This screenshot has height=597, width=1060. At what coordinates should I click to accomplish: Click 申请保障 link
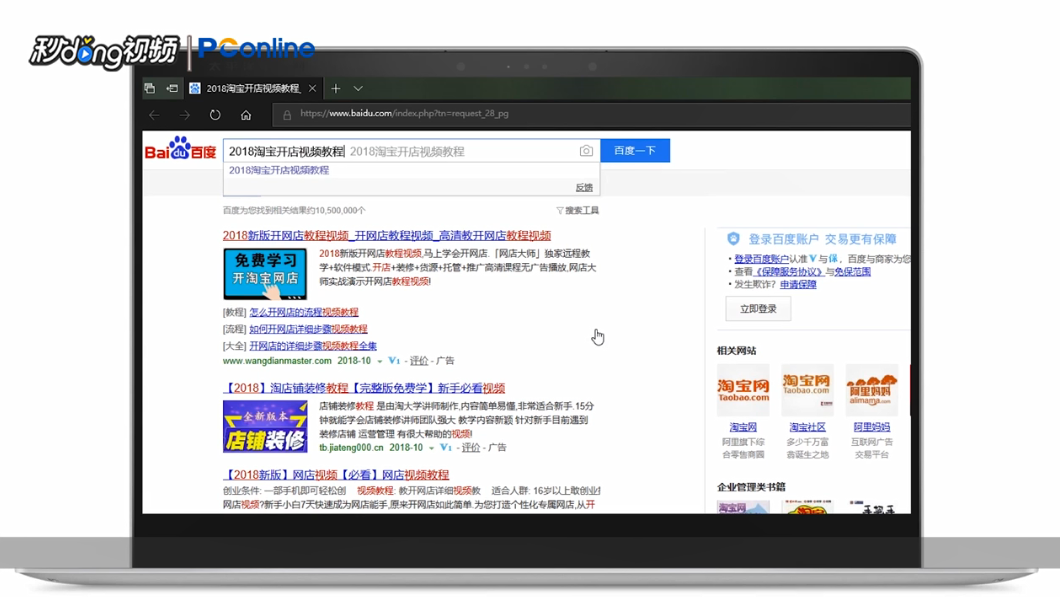[798, 285]
